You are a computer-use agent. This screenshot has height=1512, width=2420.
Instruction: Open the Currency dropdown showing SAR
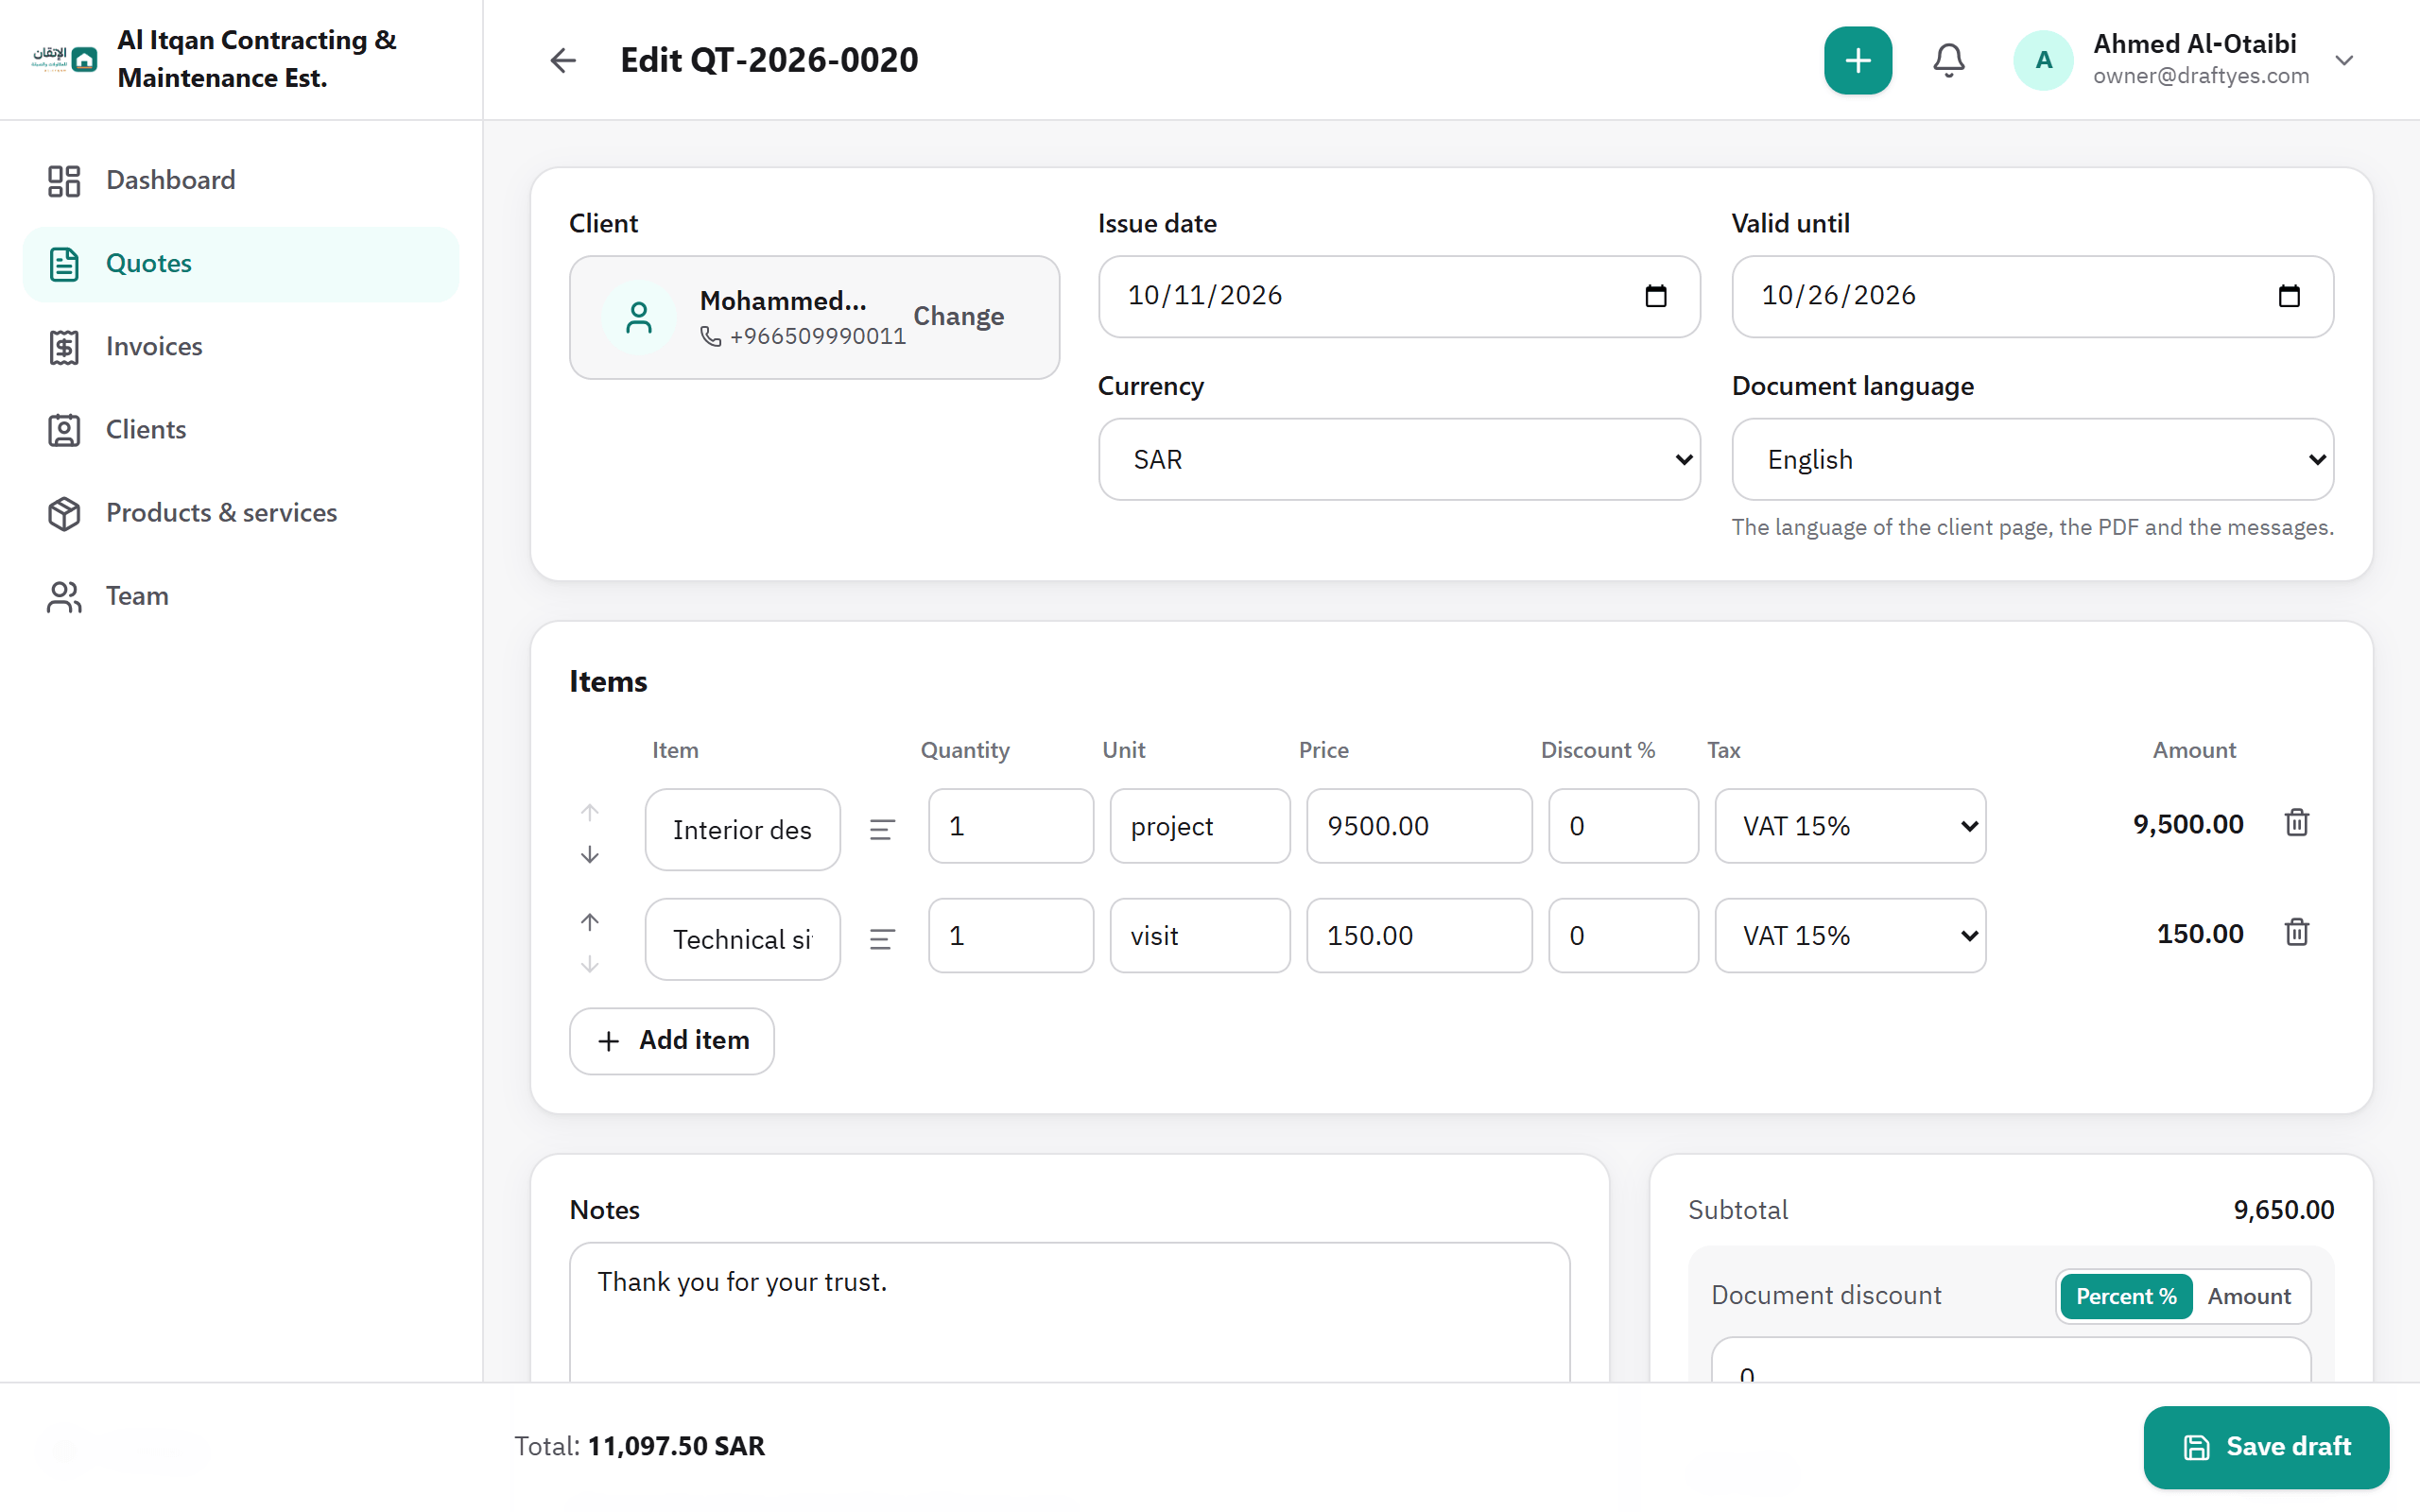(1399, 459)
